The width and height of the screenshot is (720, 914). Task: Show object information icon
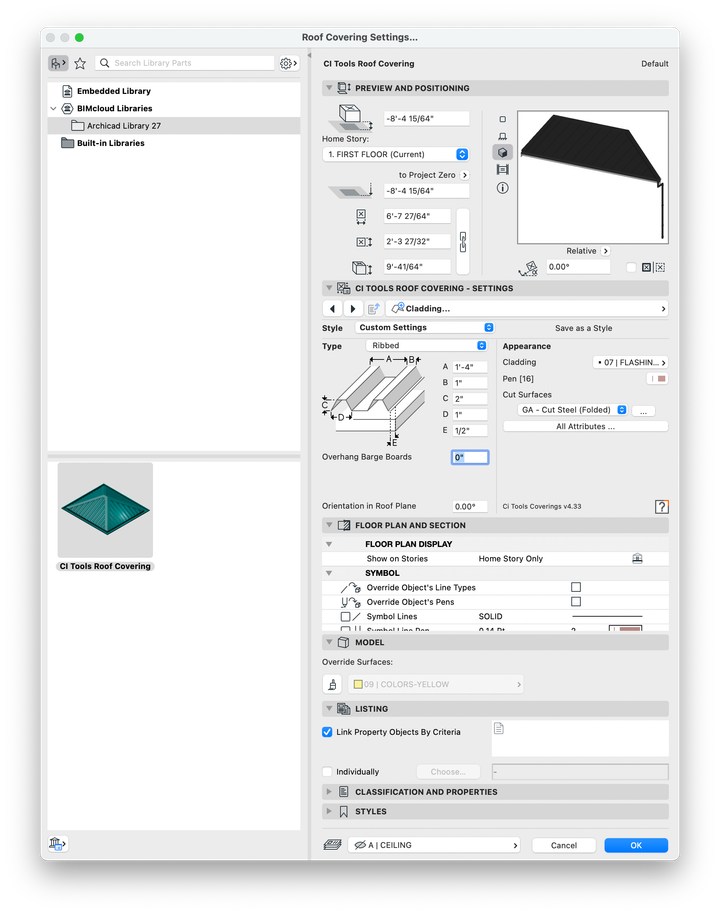point(503,188)
